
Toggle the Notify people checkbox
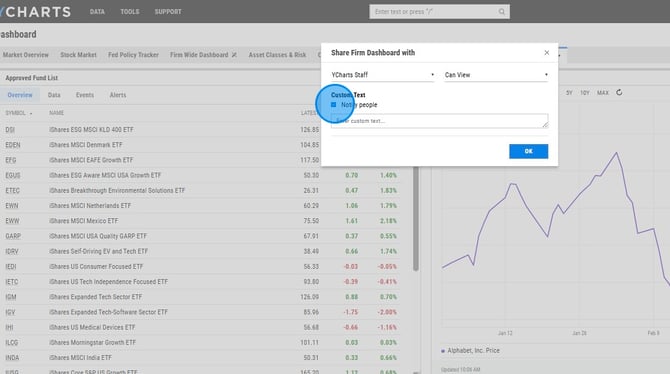tap(334, 105)
